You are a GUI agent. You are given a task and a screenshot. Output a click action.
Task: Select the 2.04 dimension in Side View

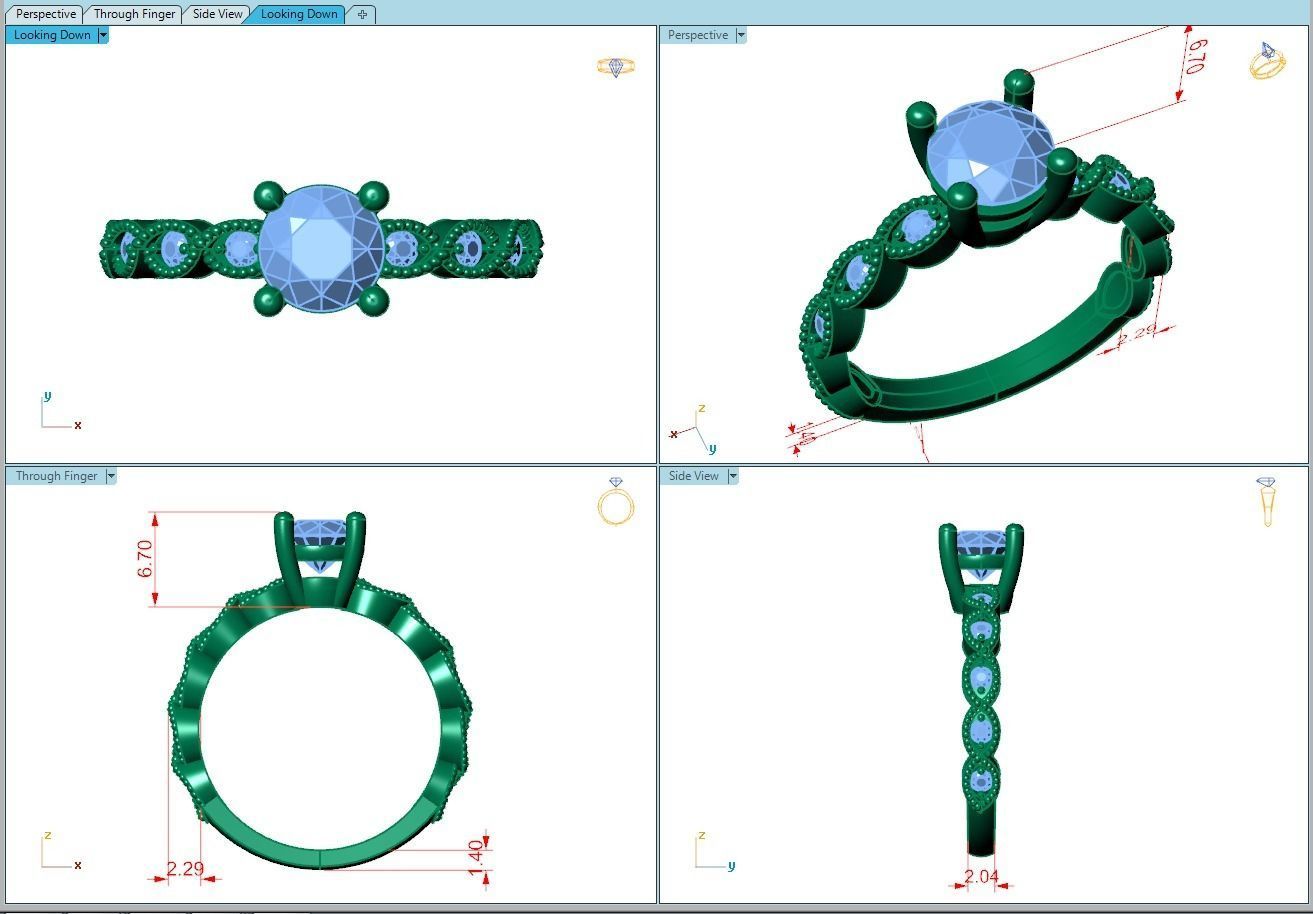click(x=981, y=876)
